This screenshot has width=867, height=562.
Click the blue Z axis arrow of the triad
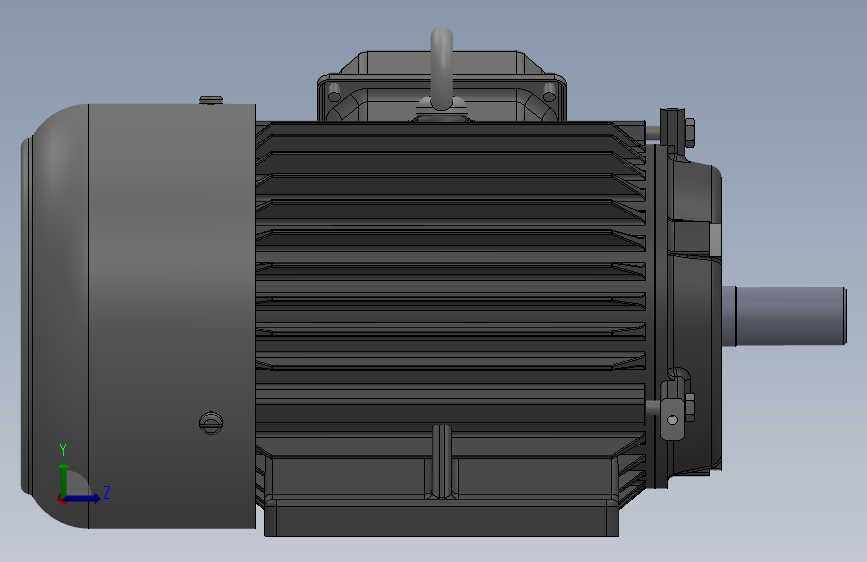click(83, 498)
